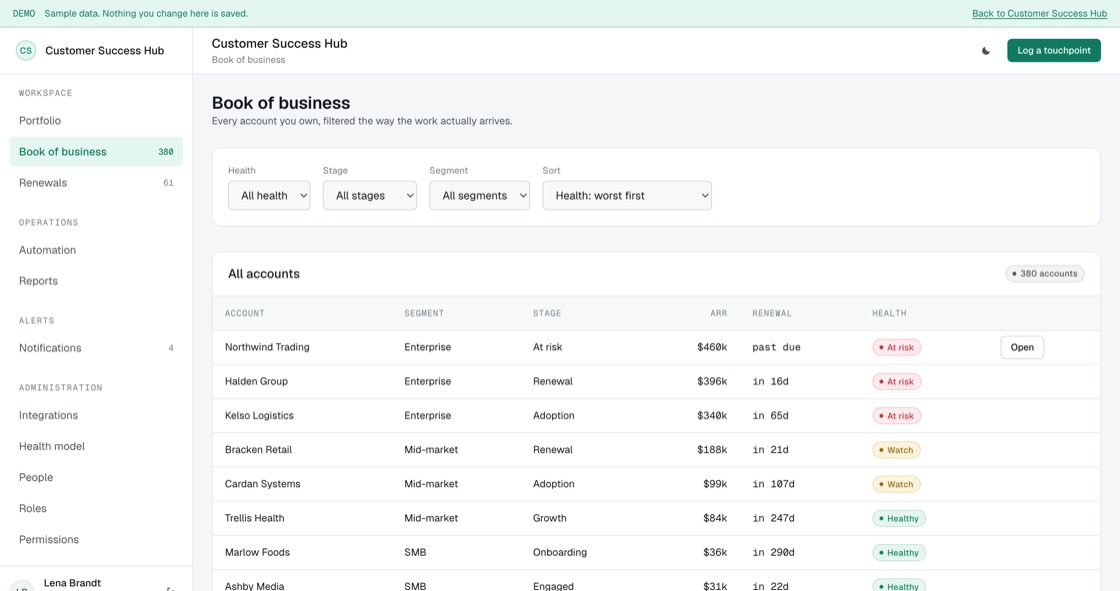
Task: Click $188k ARR value
Action: pos(712,450)
